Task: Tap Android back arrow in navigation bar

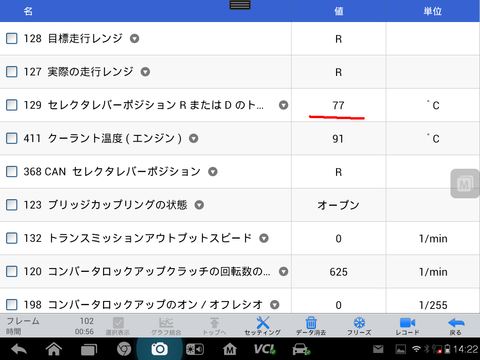Action: 19,349
